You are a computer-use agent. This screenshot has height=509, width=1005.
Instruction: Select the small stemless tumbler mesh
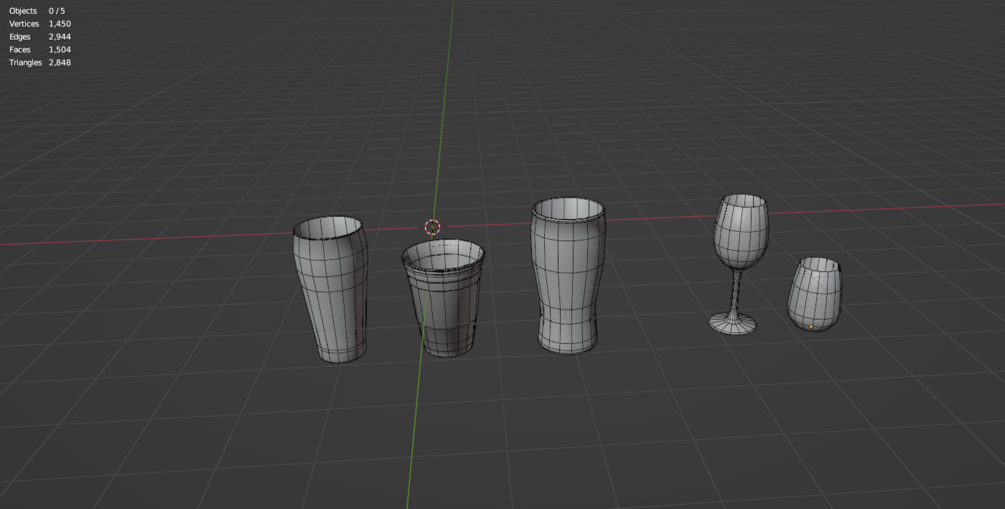coord(814,295)
